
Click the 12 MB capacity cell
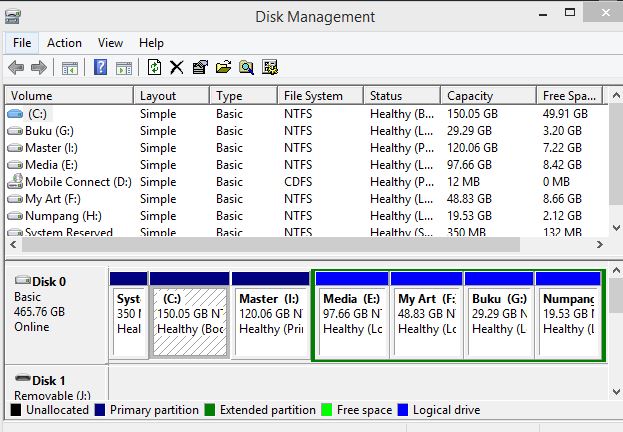tap(463, 182)
